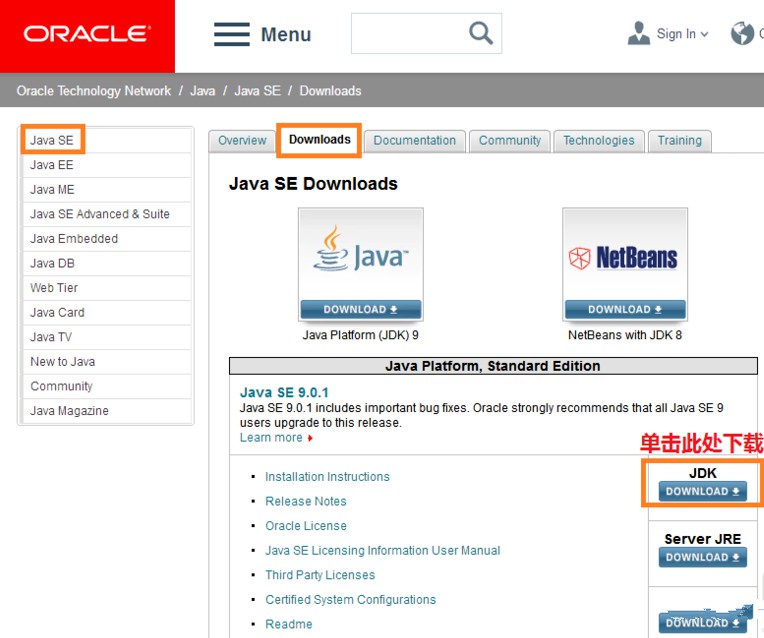Screen dimensions: 764x638
Task: Click the search magnifier icon
Action: tap(481, 33)
